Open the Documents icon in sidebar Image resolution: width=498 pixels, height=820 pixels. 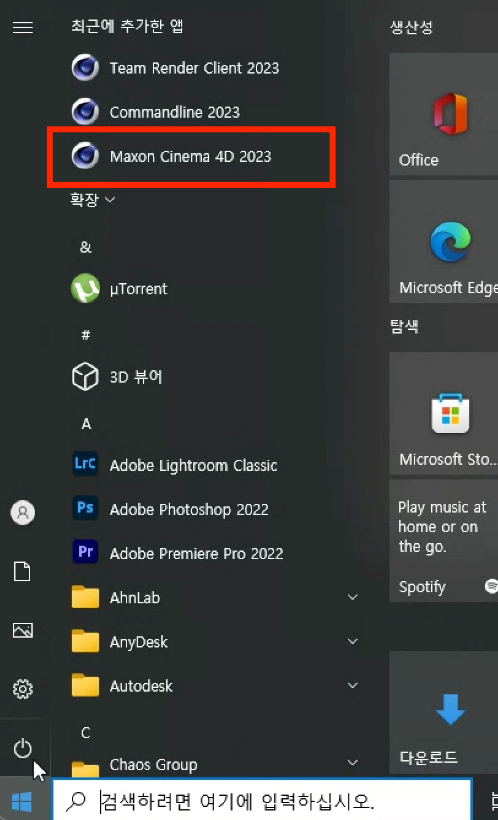pyautogui.click(x=22, y=572)
